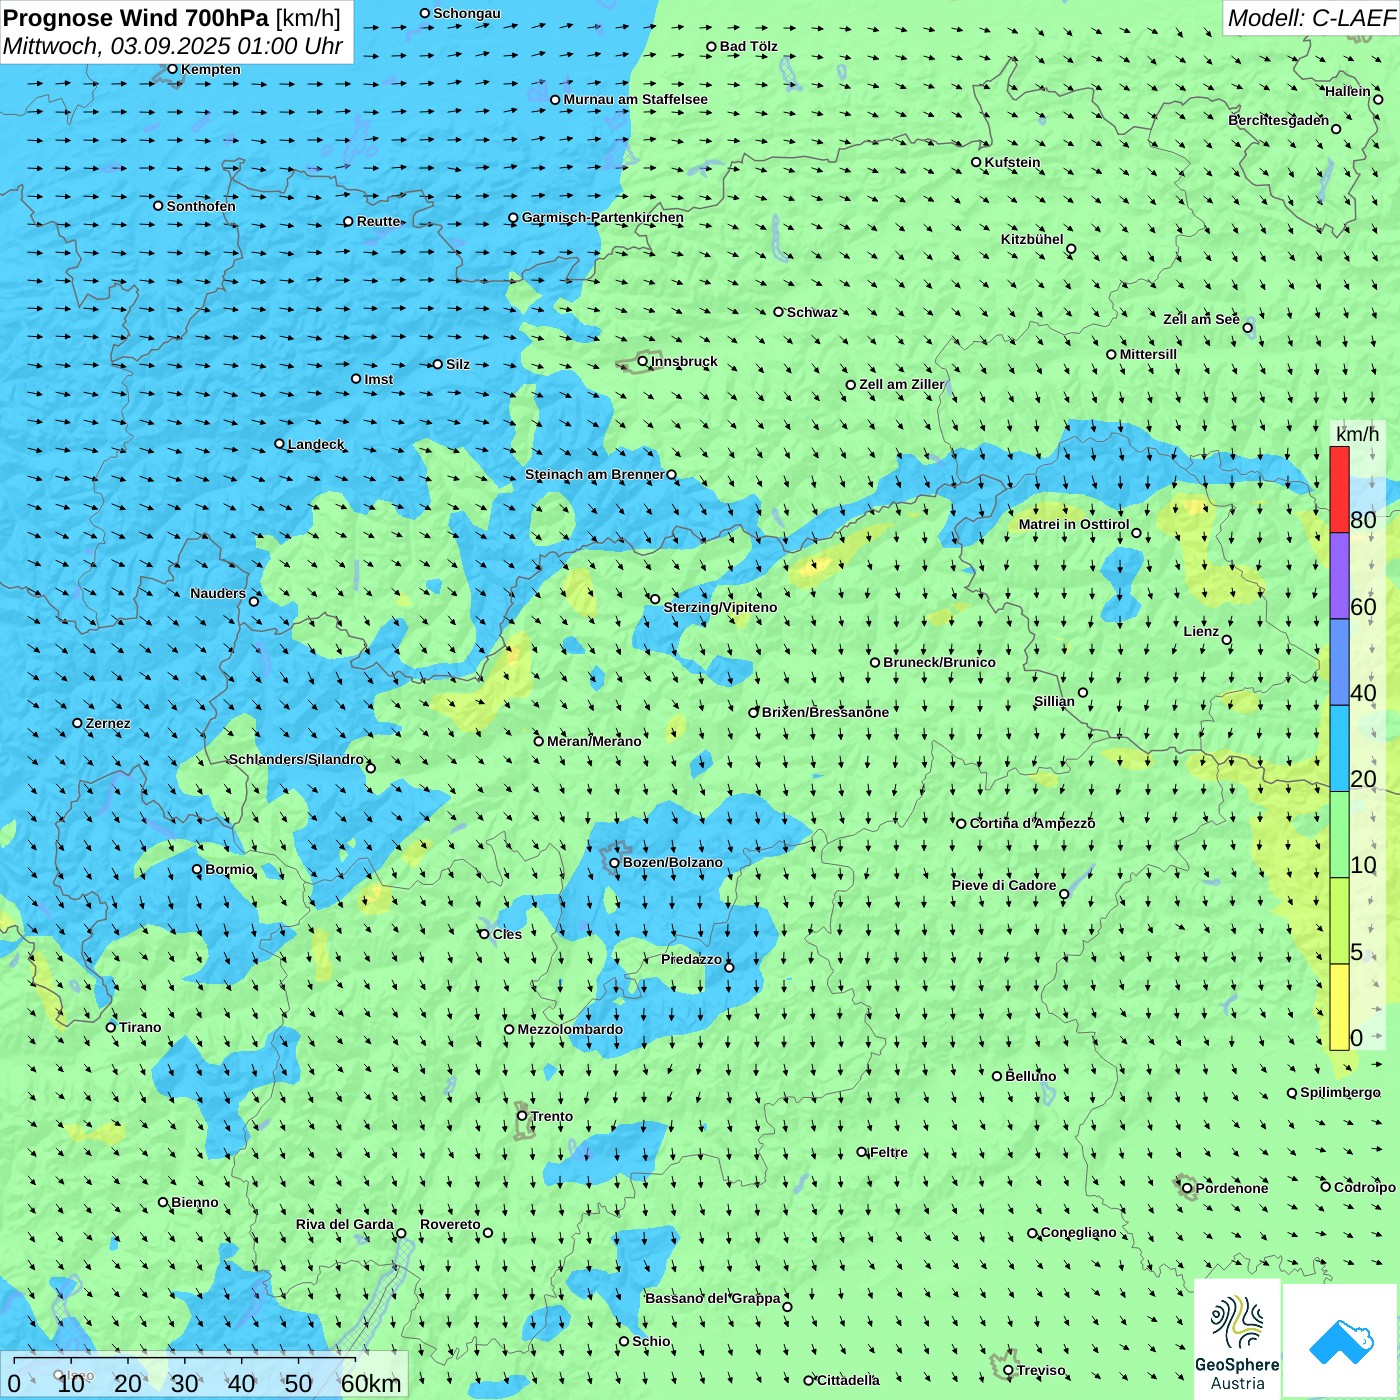Click the Zell am See location dot
The height and width of the screenshot is (1400, 1400).
coord(1247,327)
